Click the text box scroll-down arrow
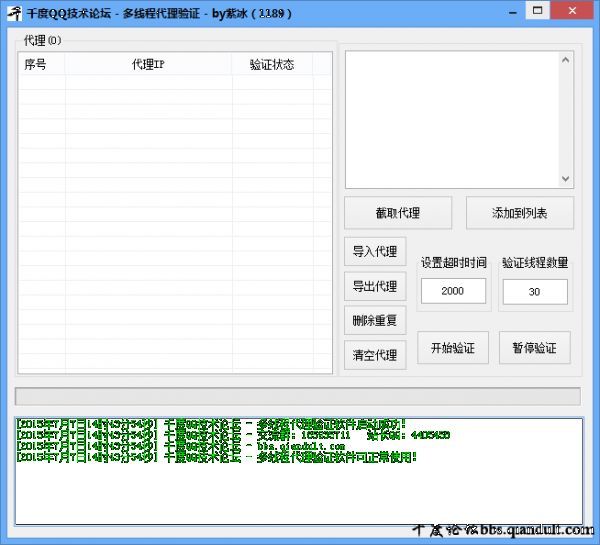 tap(566, 179)
